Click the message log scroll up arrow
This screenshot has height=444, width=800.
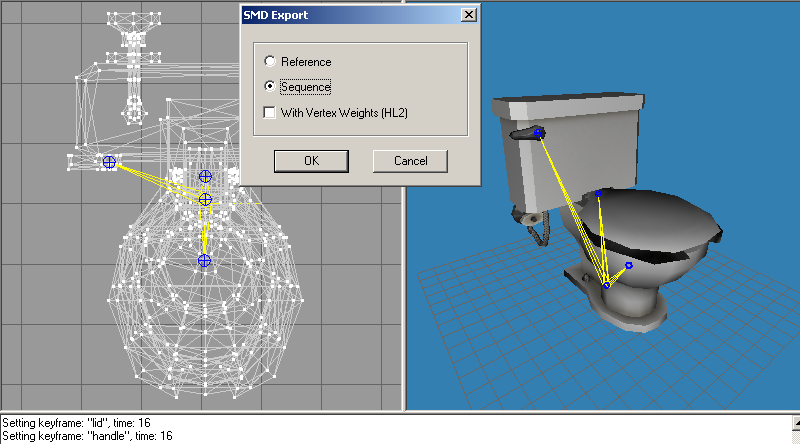(796, 422)
